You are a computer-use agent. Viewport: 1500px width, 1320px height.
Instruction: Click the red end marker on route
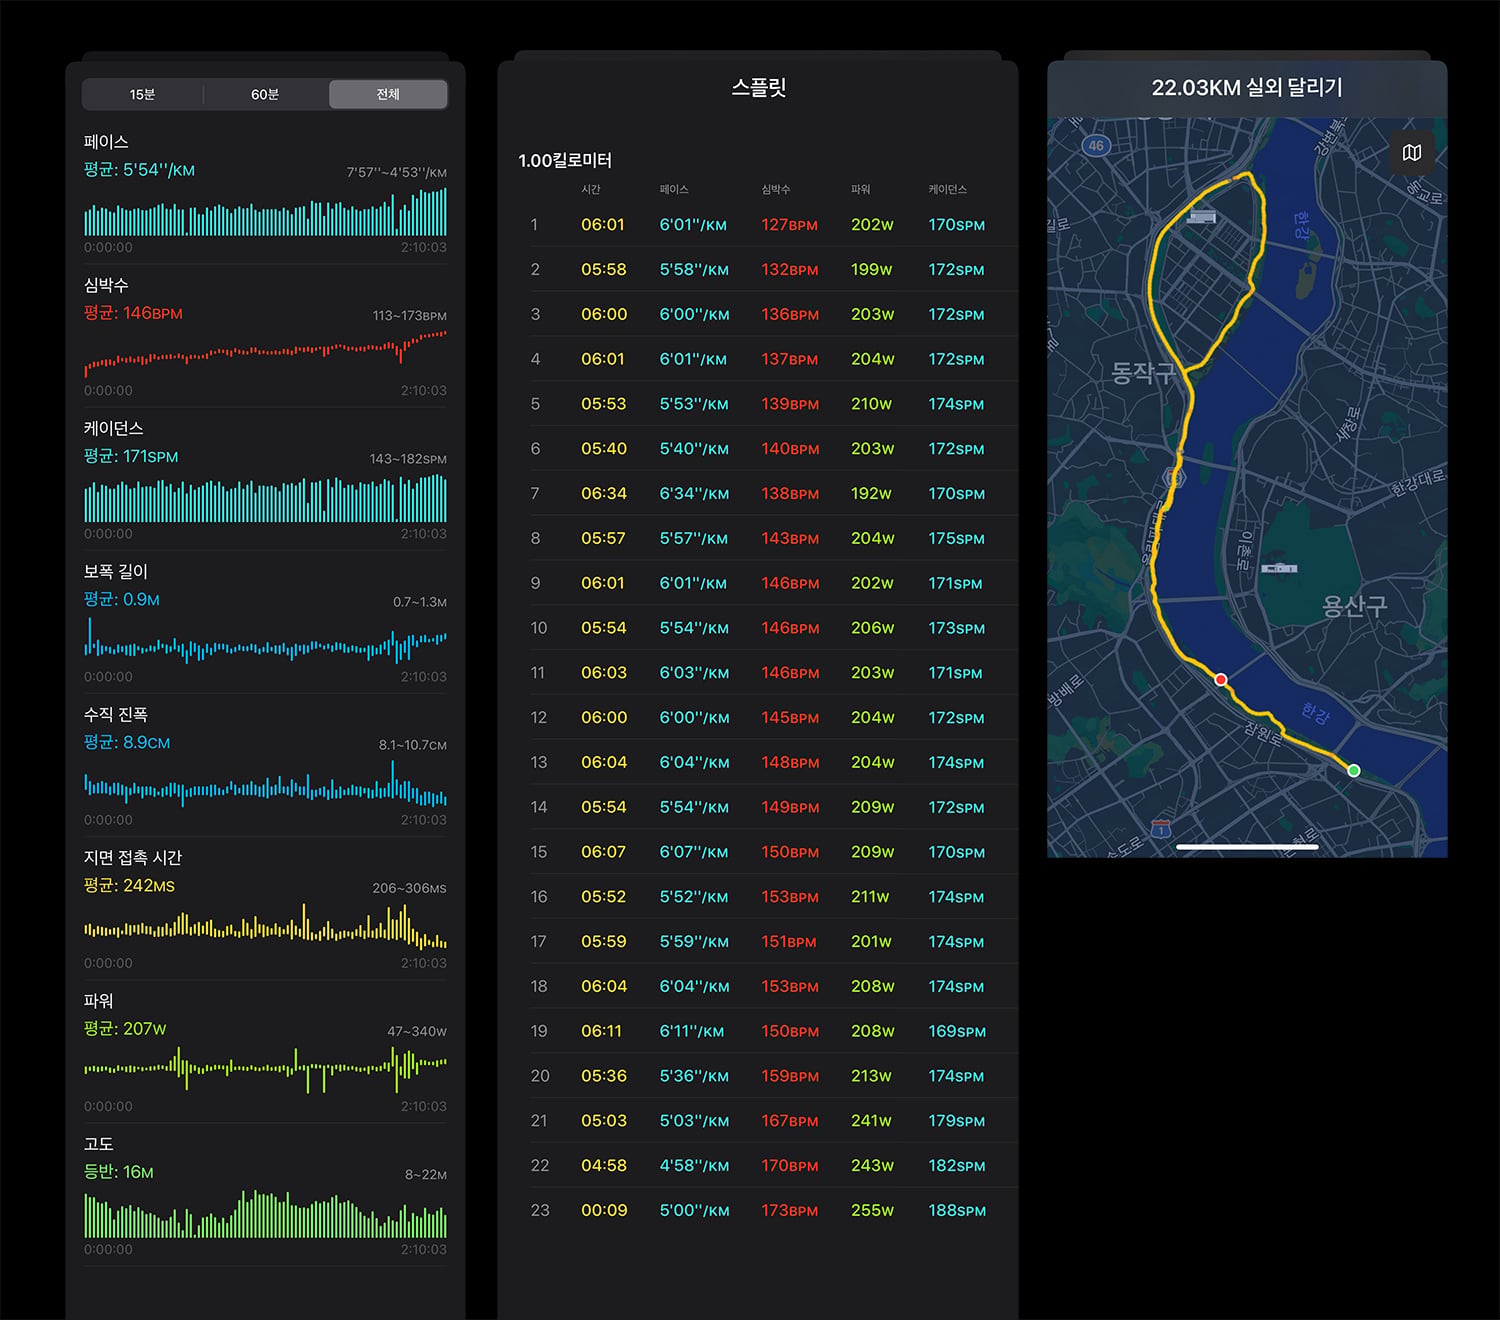click(1221, 679)
